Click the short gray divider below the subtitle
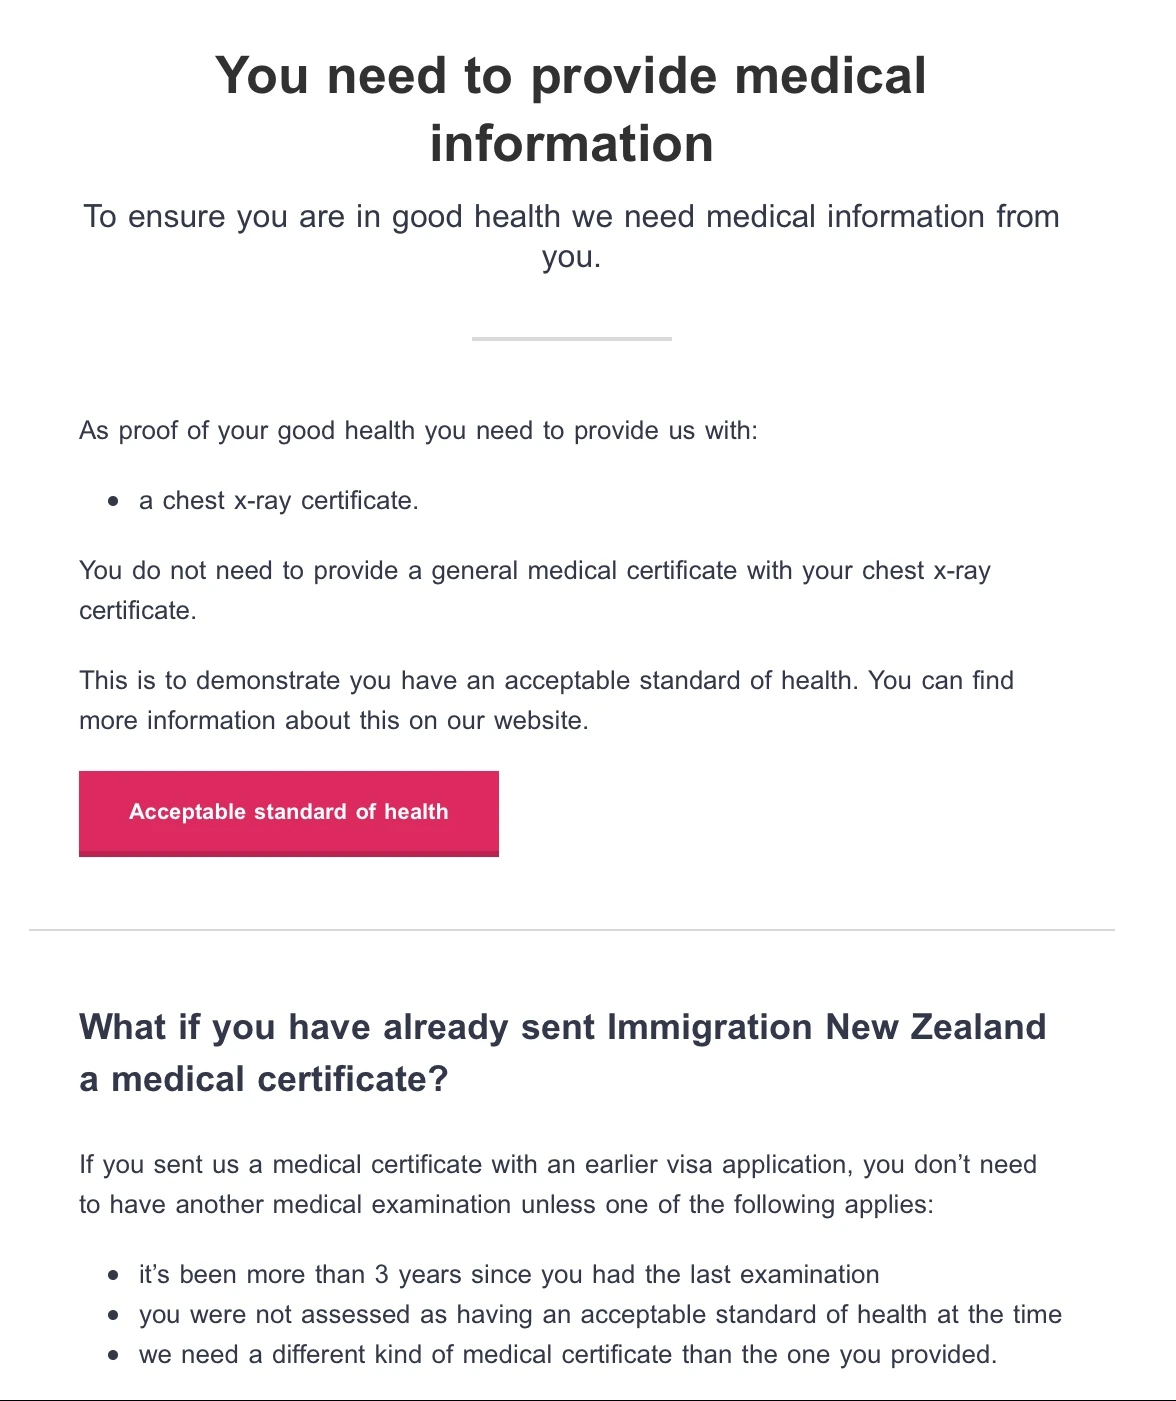The height and width of the screenshot is (1401, 1176). pyautogui.click(x=571, y=339)
